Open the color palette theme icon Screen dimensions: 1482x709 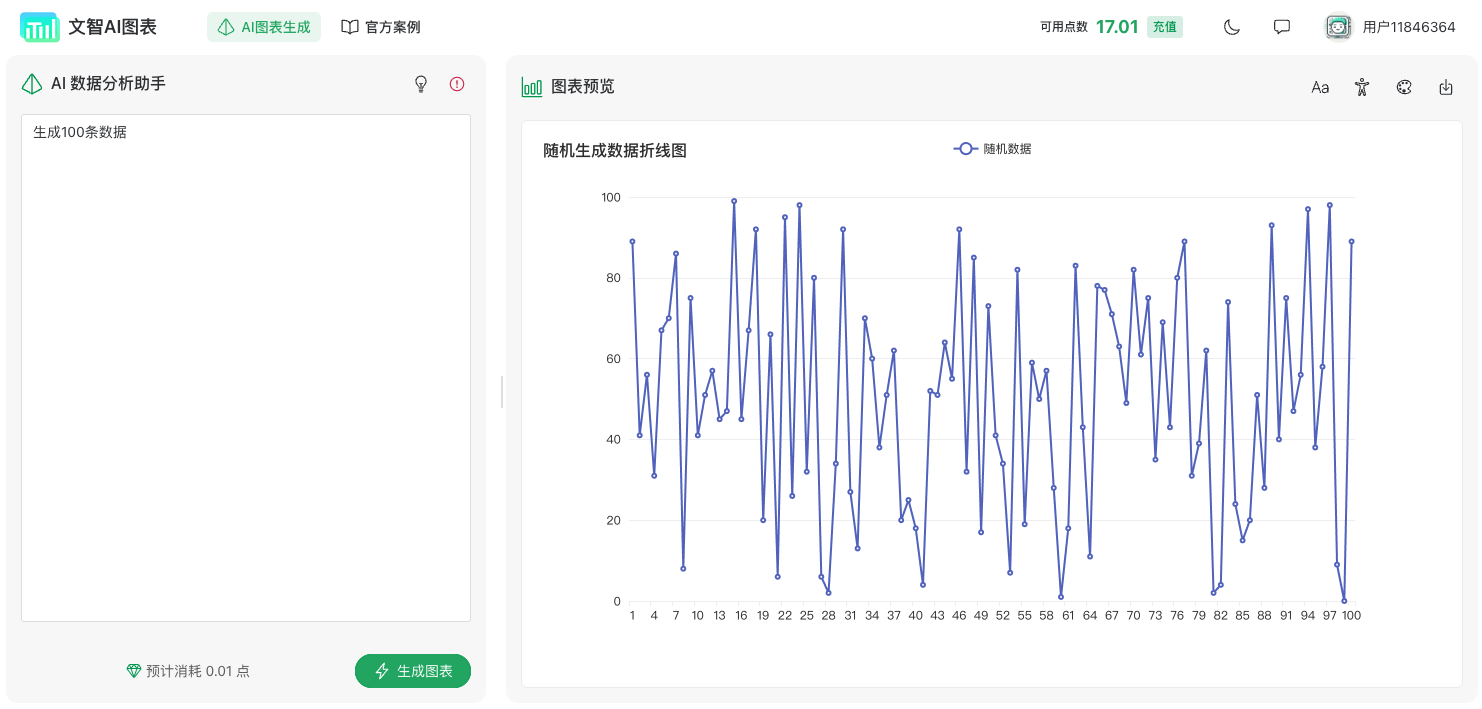1404,87
